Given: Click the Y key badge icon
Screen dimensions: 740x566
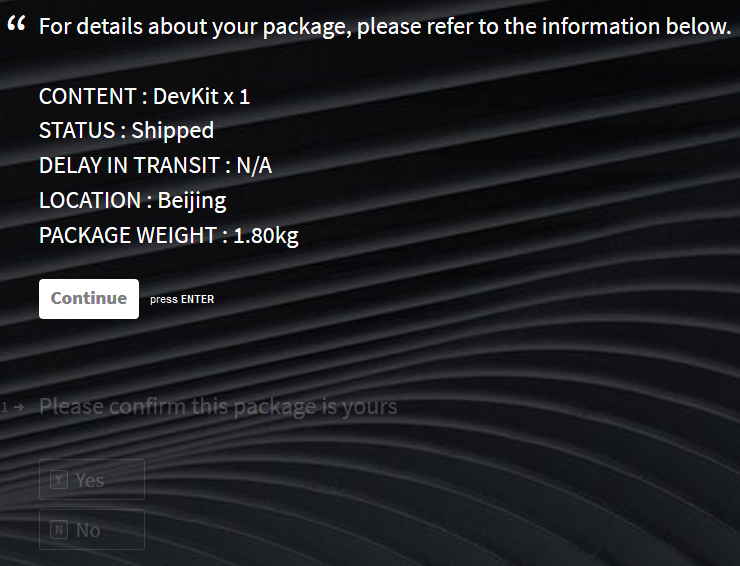Looking at the screenshot, I should point(59,480).
